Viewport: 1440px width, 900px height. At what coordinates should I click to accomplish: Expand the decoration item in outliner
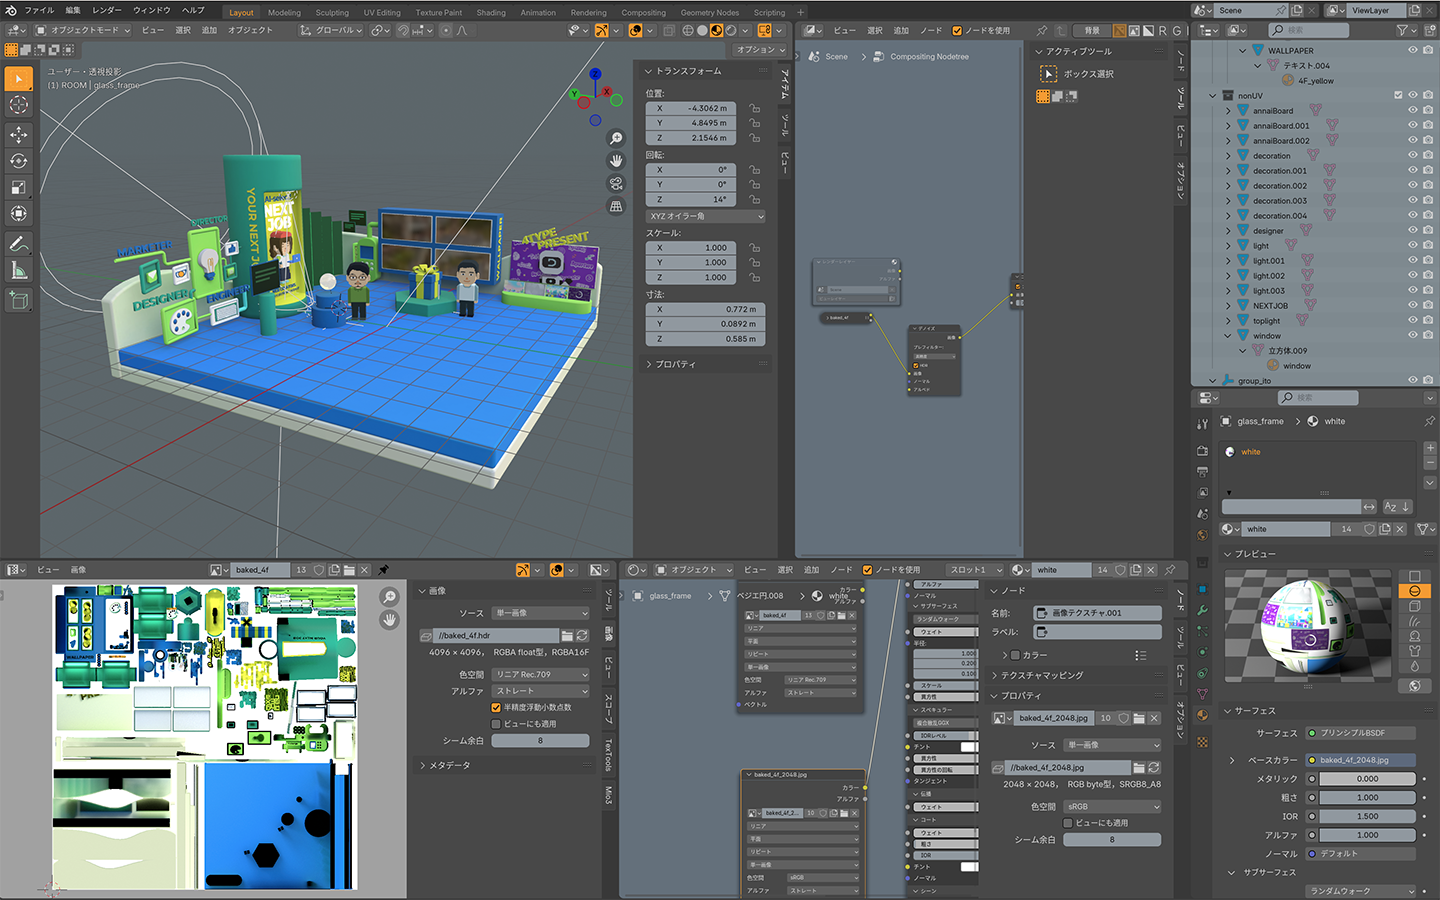(1229, 156)
